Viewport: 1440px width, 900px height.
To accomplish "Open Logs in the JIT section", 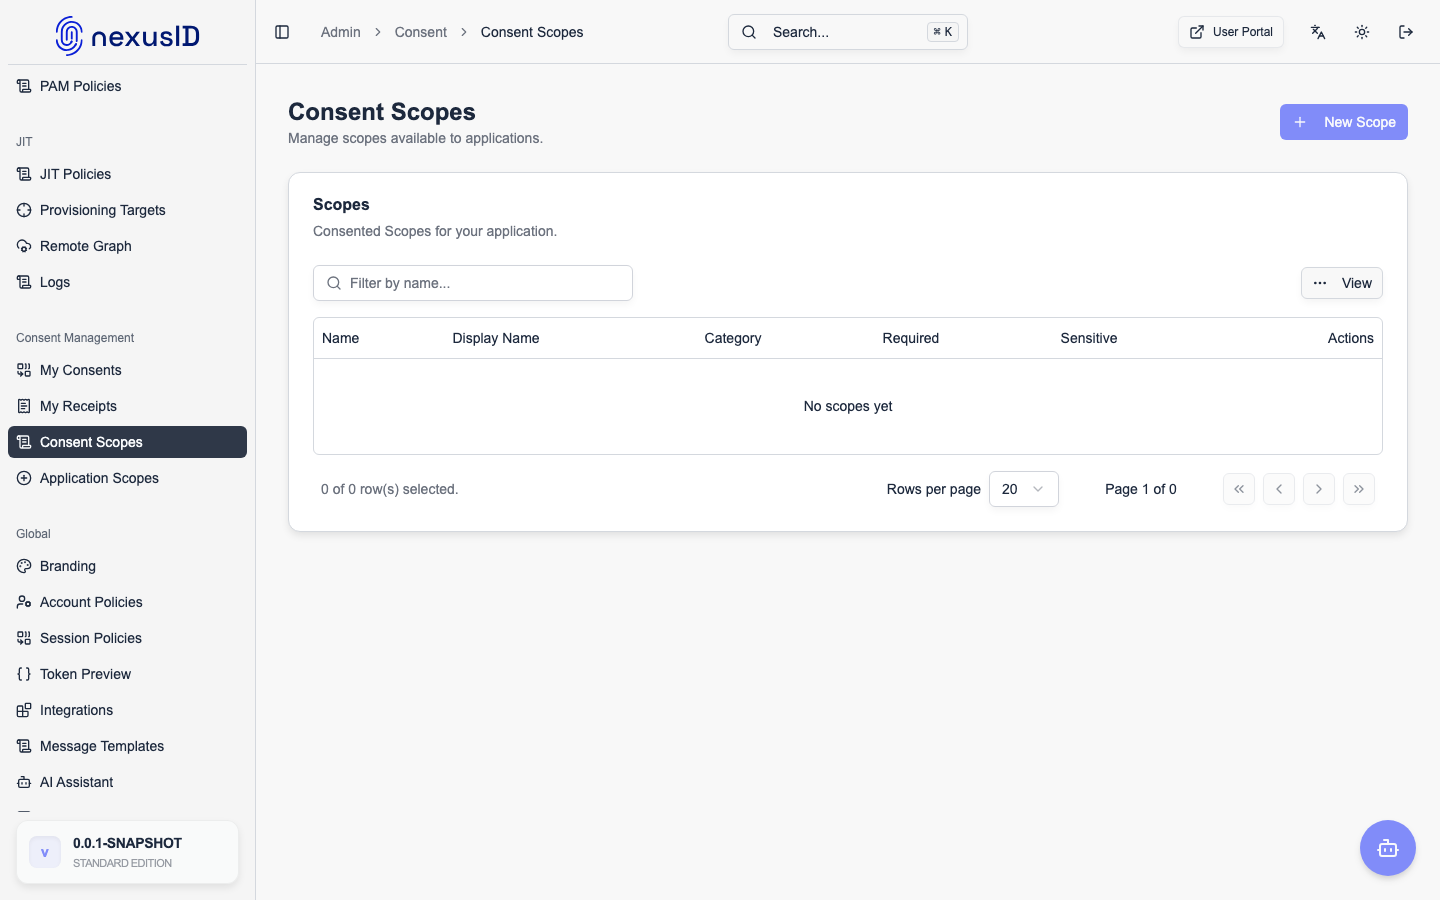I will 127,282.
